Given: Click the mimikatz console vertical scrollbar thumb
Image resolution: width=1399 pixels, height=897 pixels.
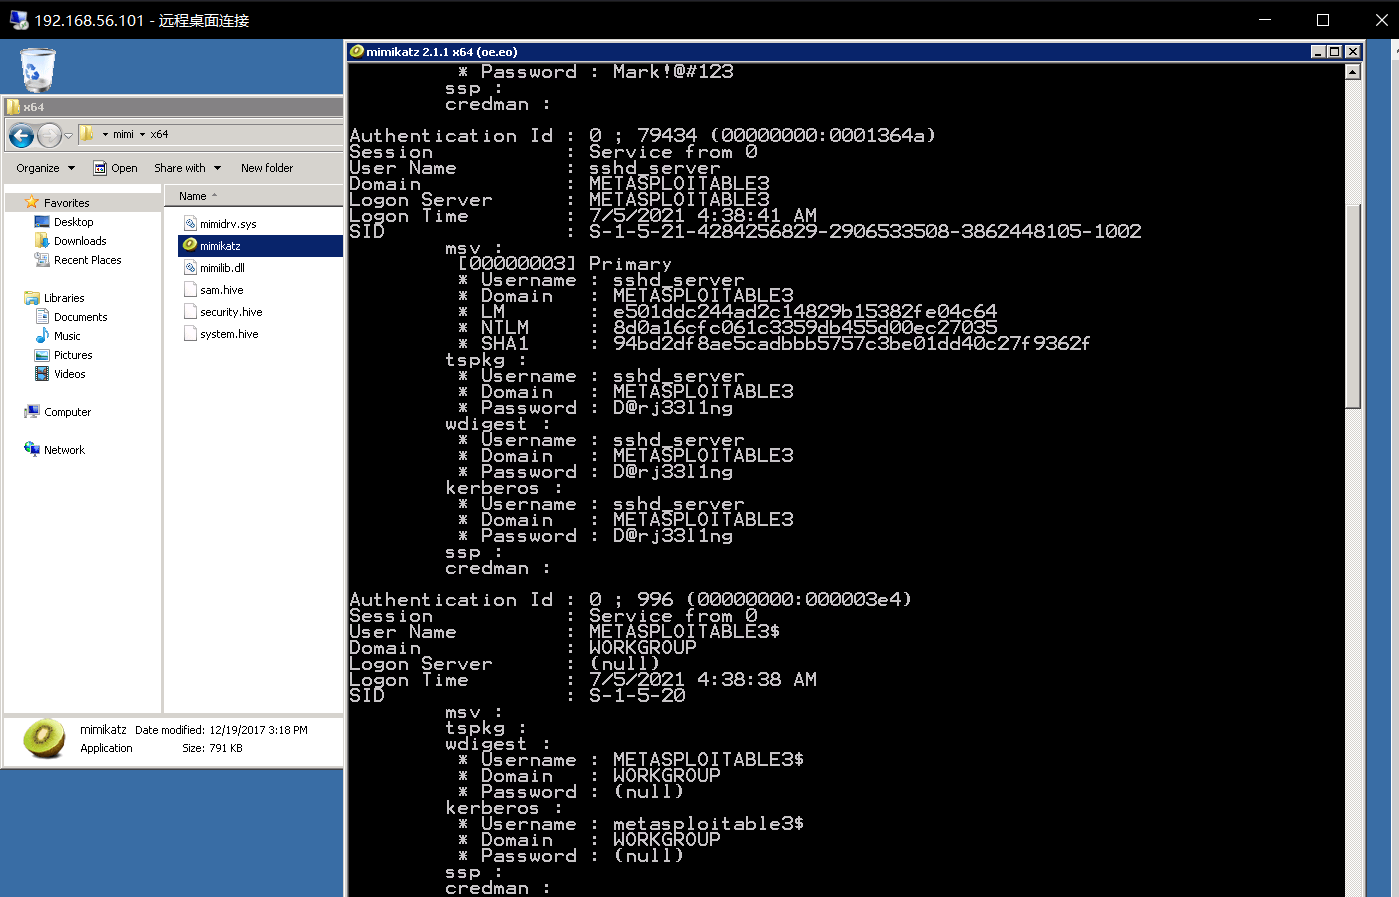Looking at the screenshot, I should pyautogui.click(x=1352, y=306).
